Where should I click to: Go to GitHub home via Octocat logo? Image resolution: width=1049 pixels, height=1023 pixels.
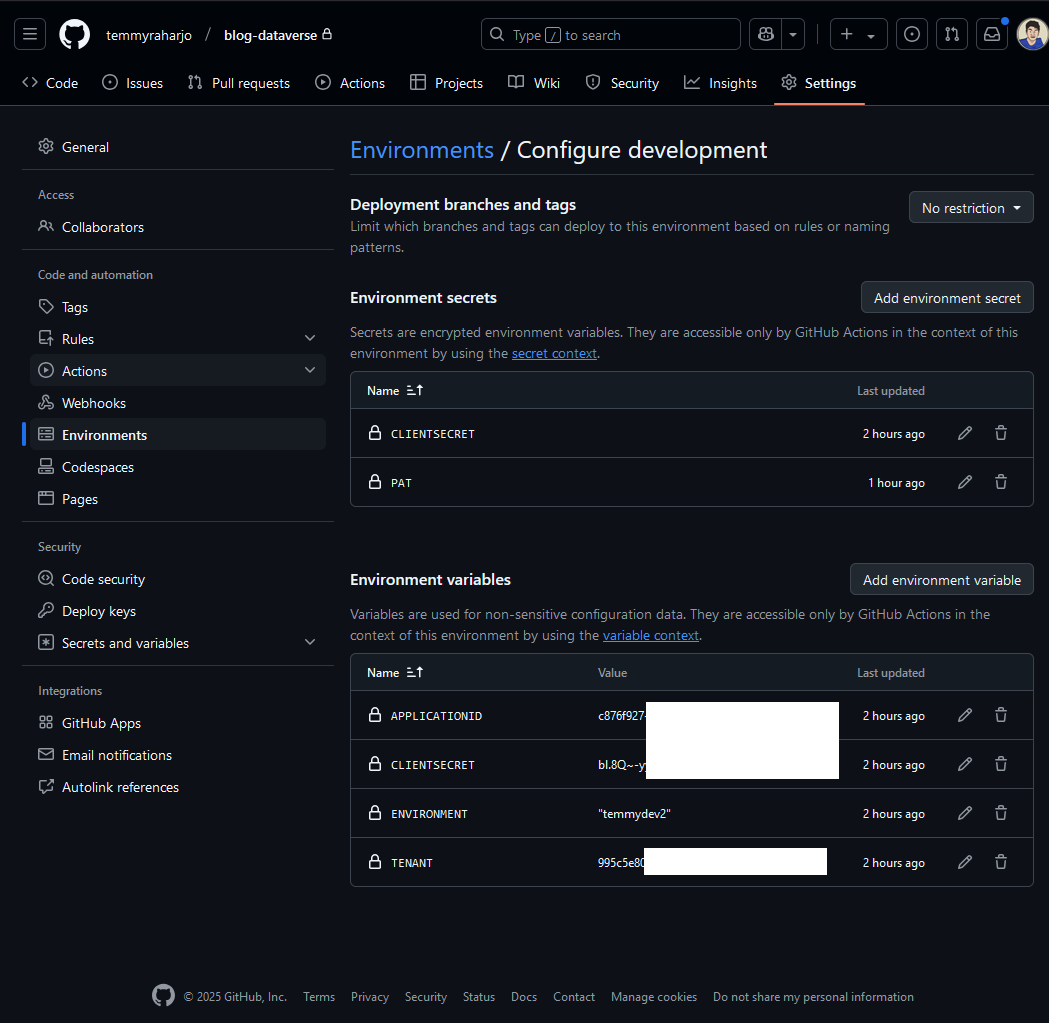[74, 34]
